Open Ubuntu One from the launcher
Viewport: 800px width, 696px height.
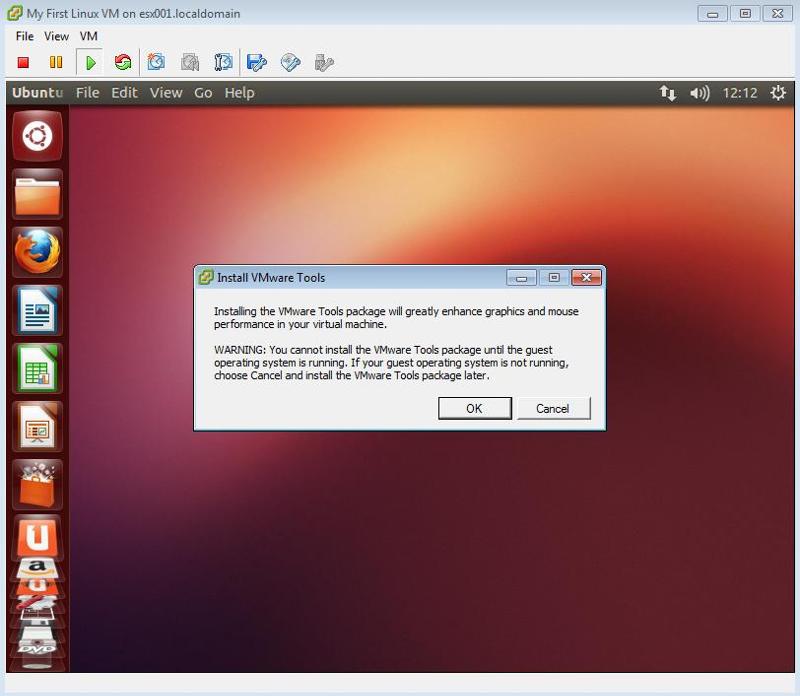click(x=37, y=537)
